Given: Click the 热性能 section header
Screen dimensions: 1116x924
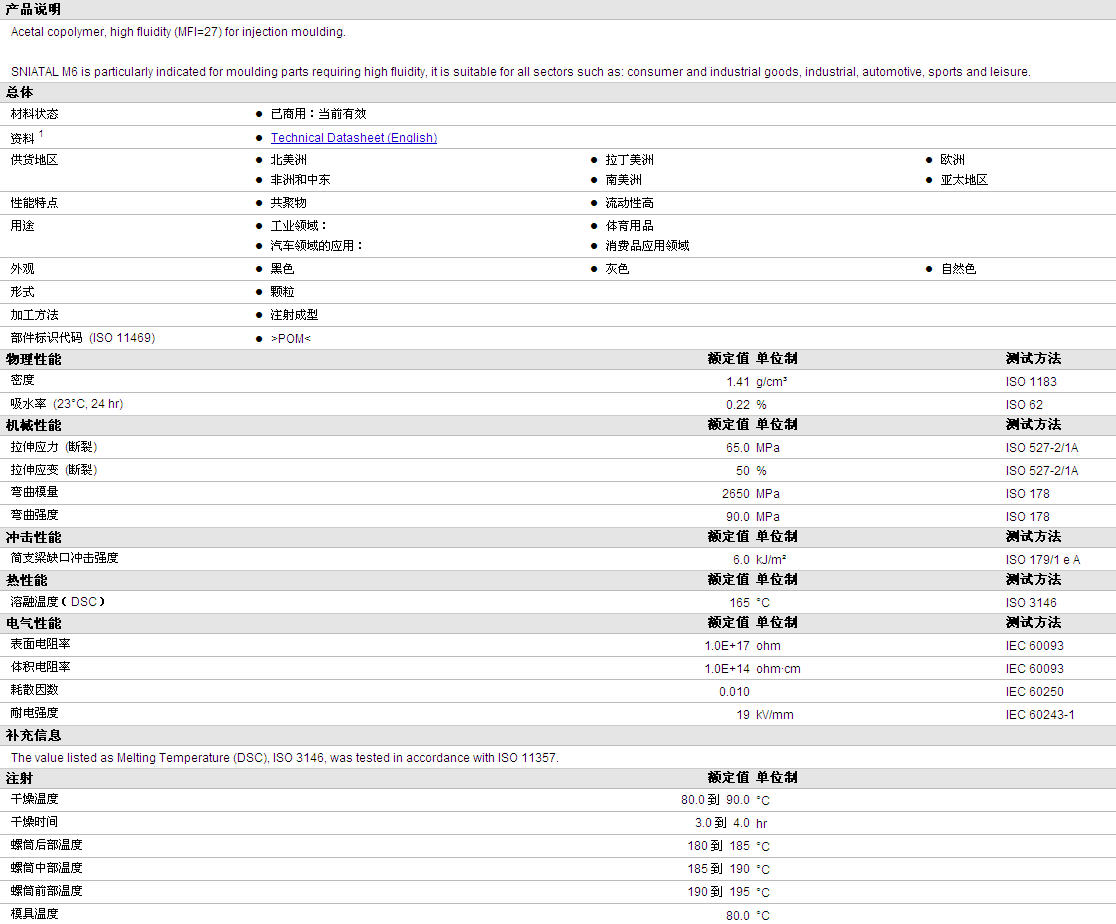Looking at the screenshot, I should 27,580.
